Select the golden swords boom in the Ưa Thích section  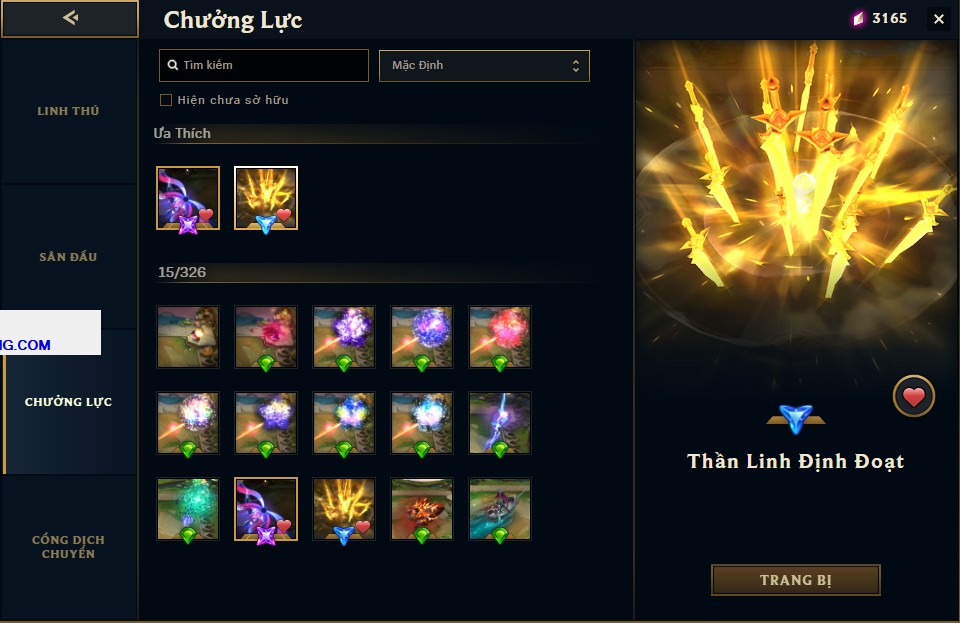(266, 198)
